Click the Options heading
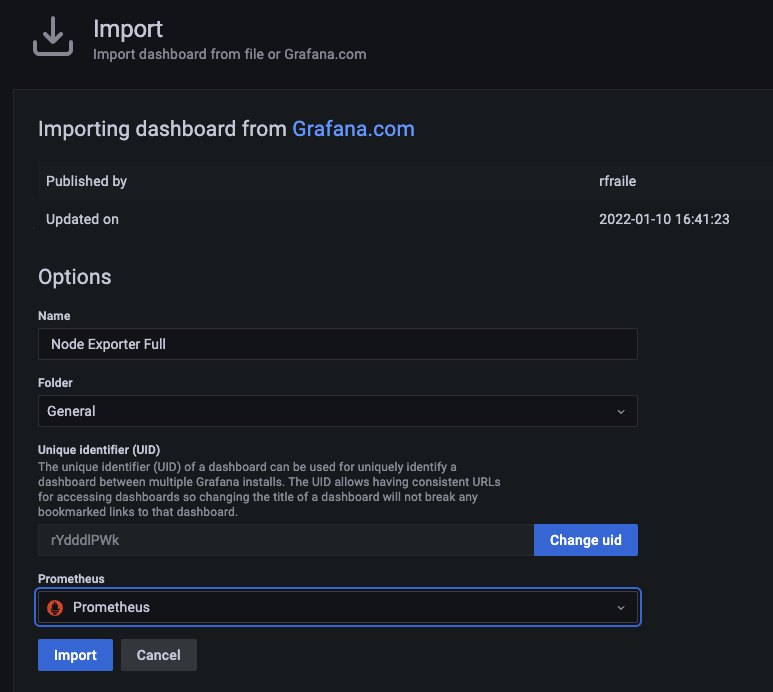 click(74, 277)
